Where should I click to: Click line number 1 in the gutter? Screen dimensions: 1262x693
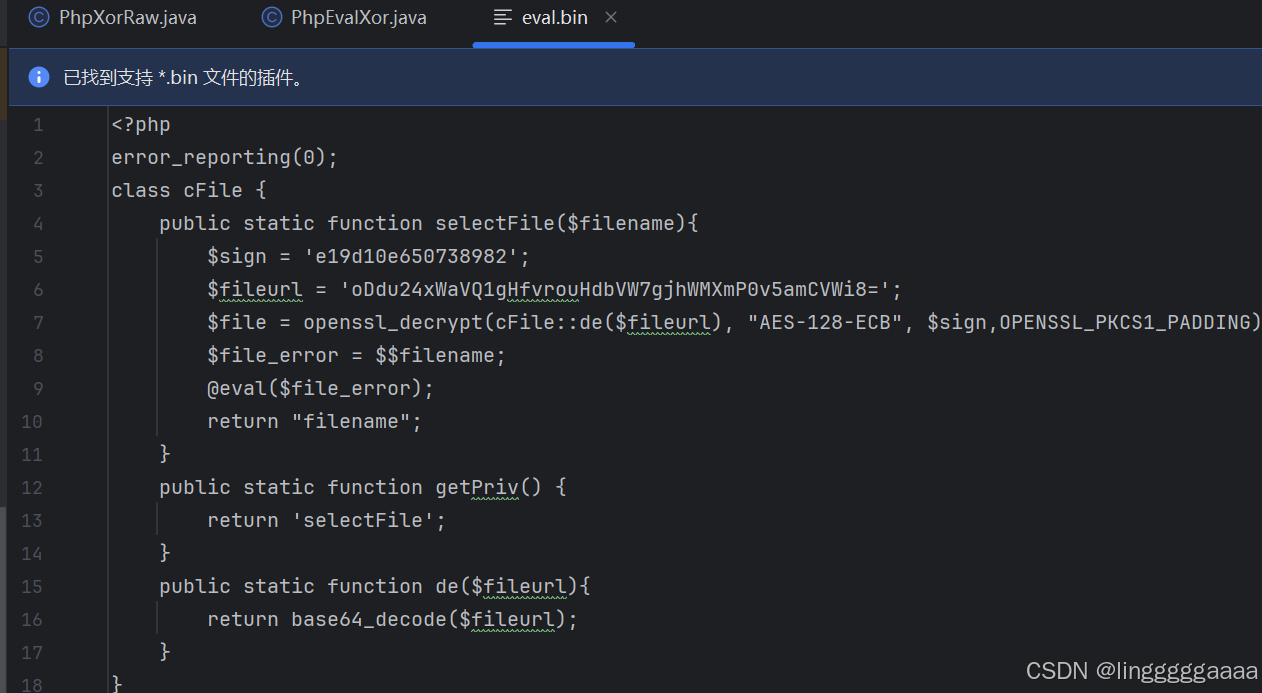38,125
